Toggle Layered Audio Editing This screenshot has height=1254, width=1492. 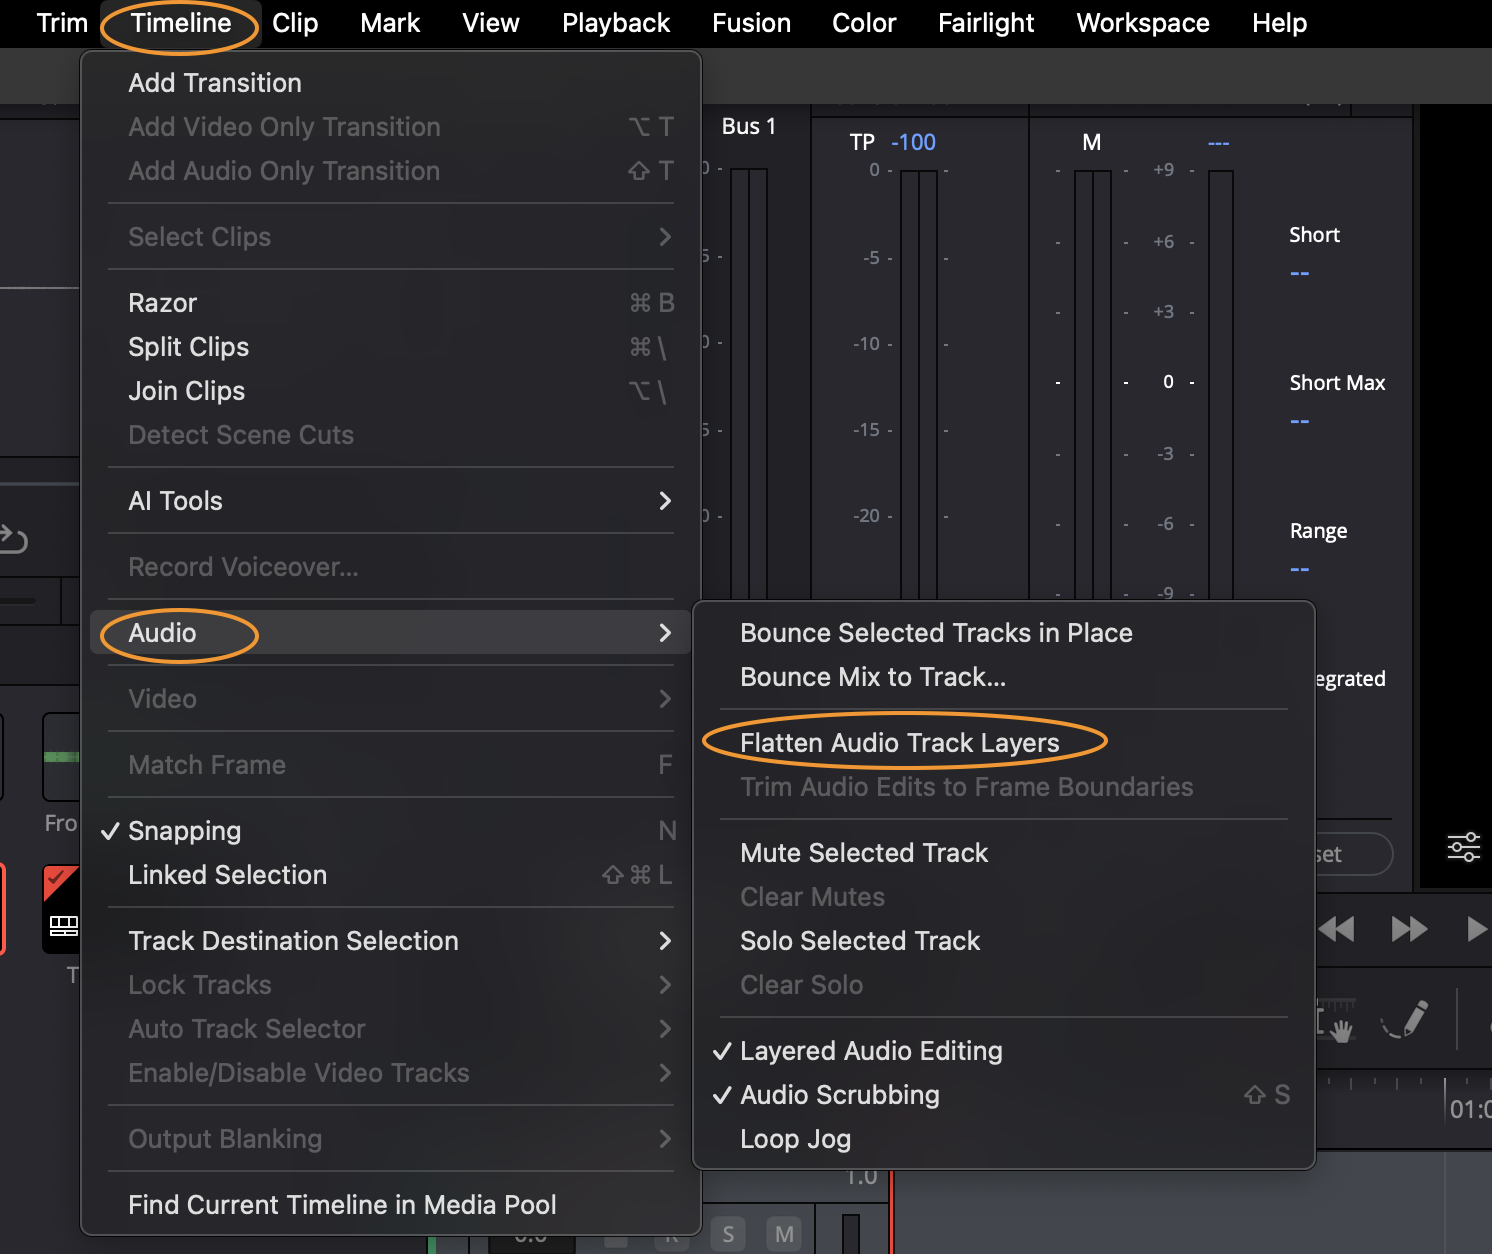point(1004,1051)
